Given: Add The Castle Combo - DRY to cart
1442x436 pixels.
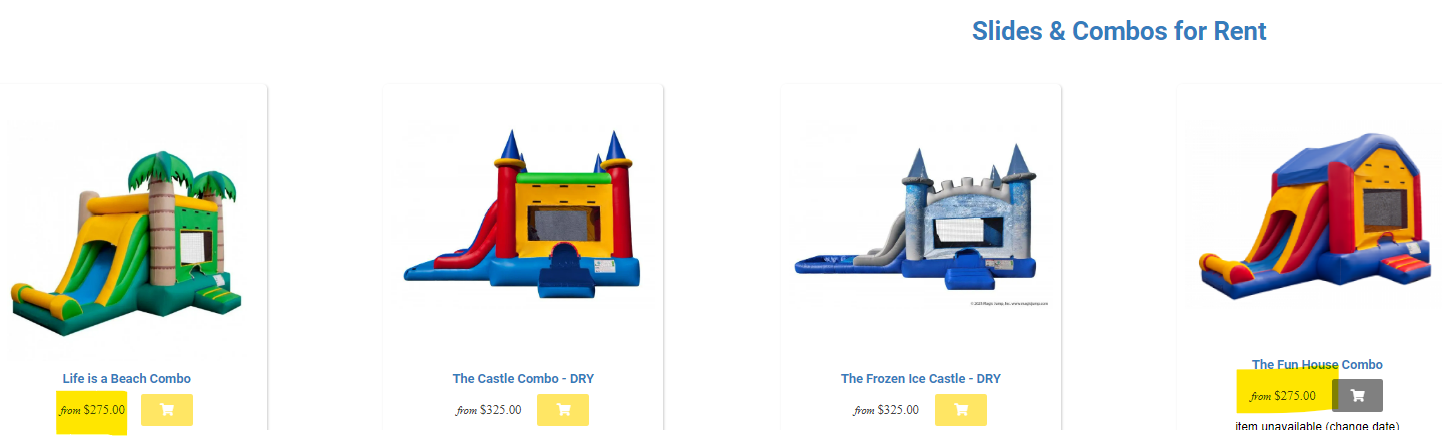Looking at the screenshot, I should point(563,410).
